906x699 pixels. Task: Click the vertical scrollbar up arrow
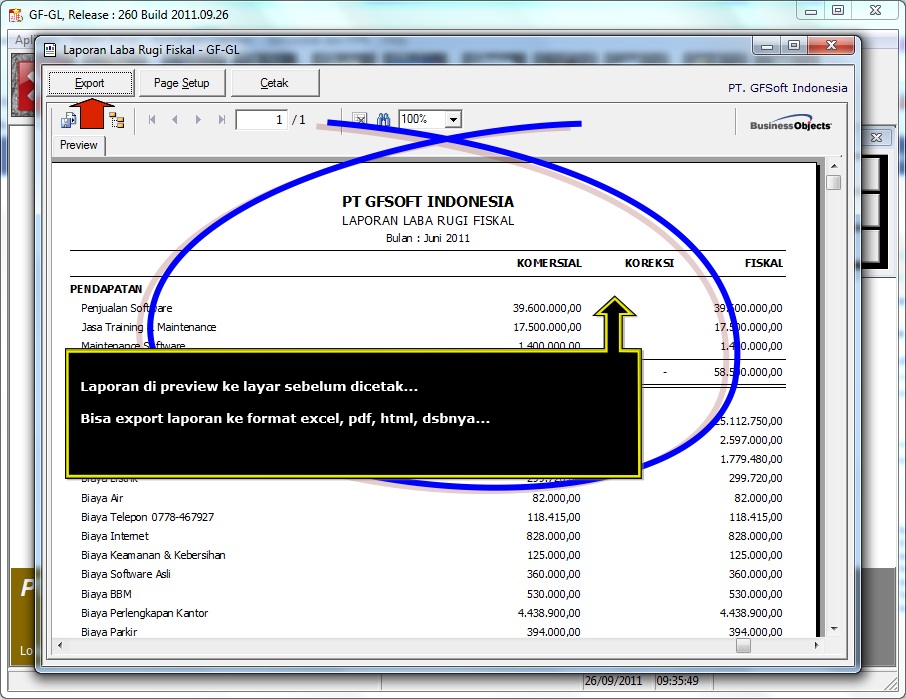834,166
